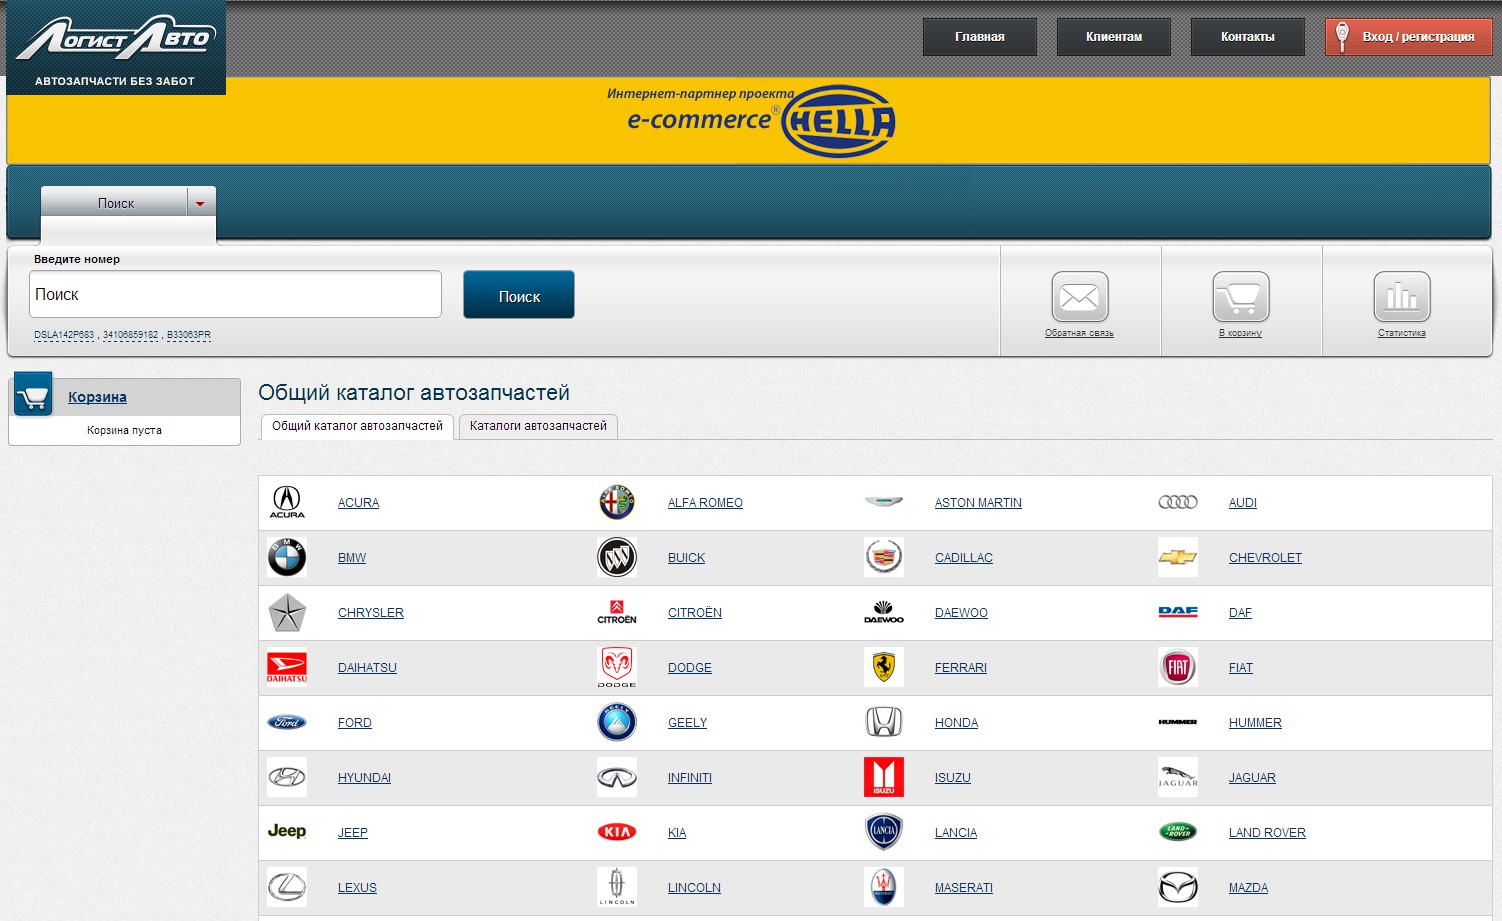Screen dimensions: 1502x921
Task: Click the 'Вход / регистрация' button
Action: 1409,37
